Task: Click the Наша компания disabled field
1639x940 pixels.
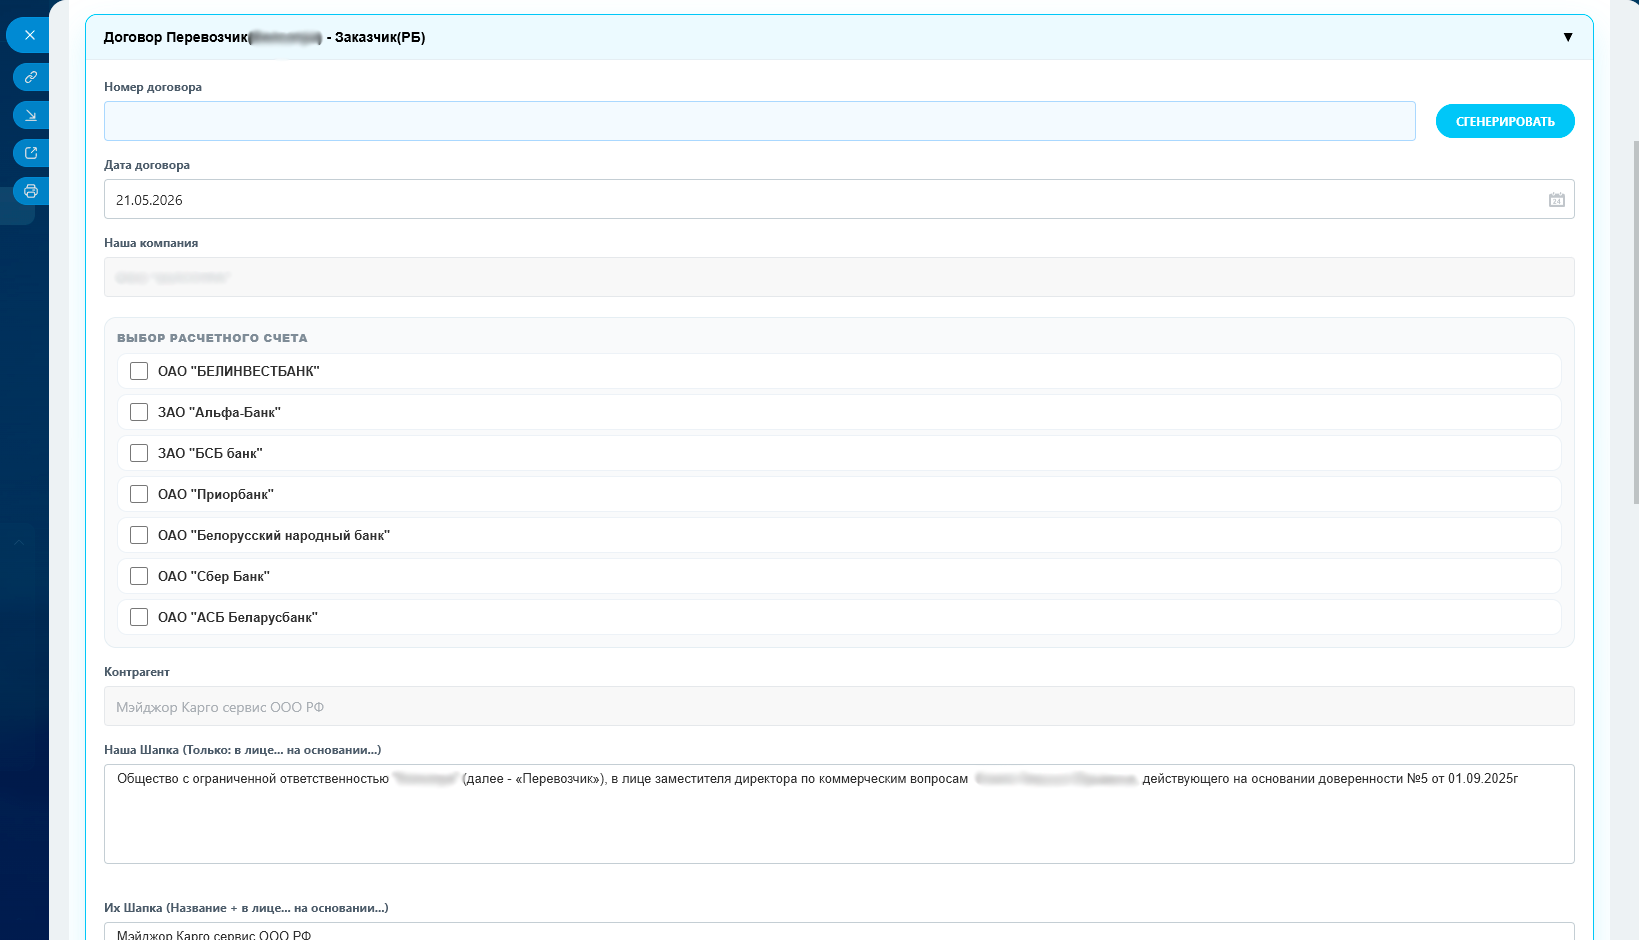Action: point(839,277)
